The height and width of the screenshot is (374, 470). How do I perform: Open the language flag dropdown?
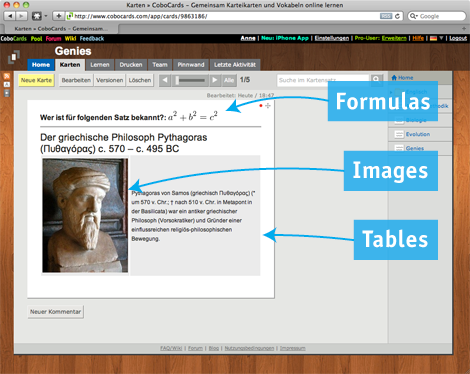click(x=437, y=38)
